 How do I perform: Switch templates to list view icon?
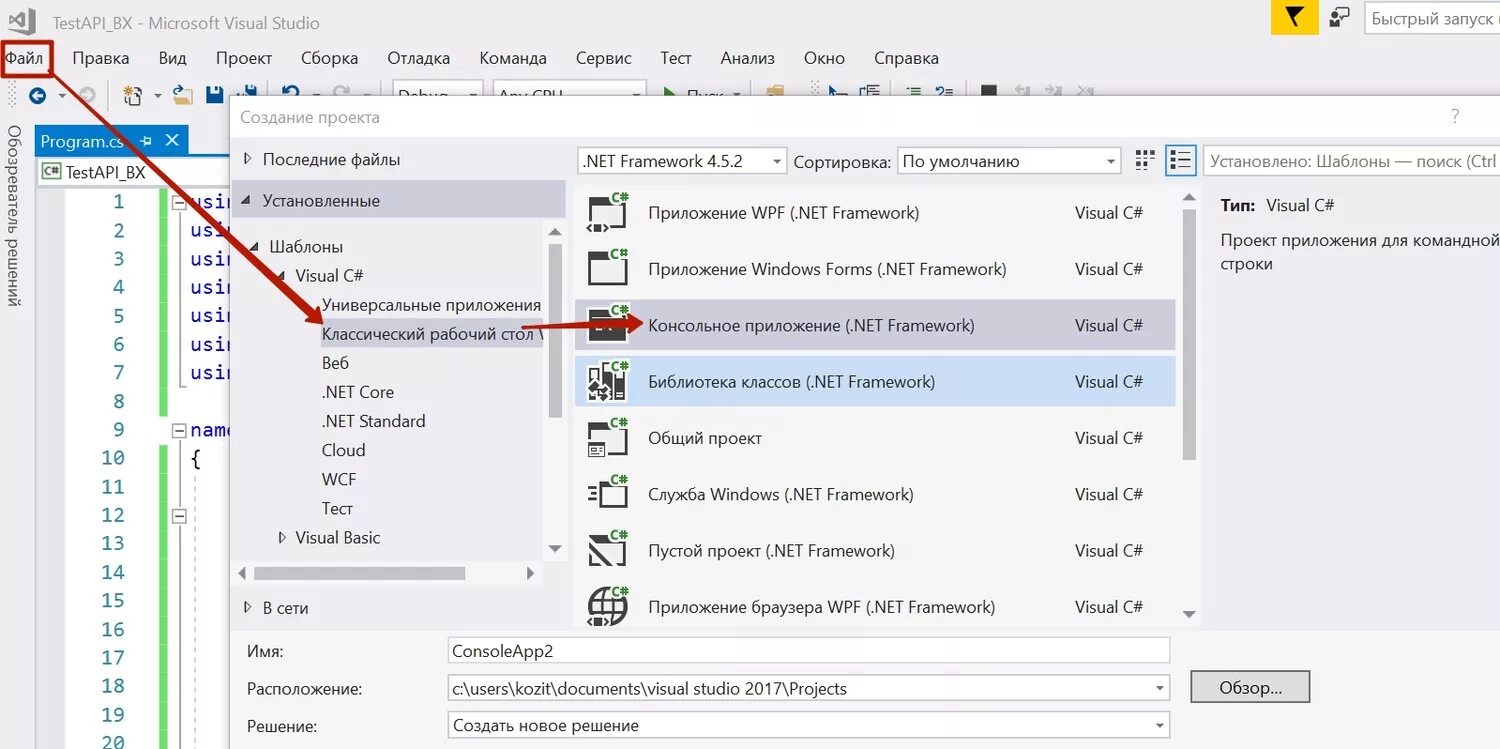(x=1181, y=160)
